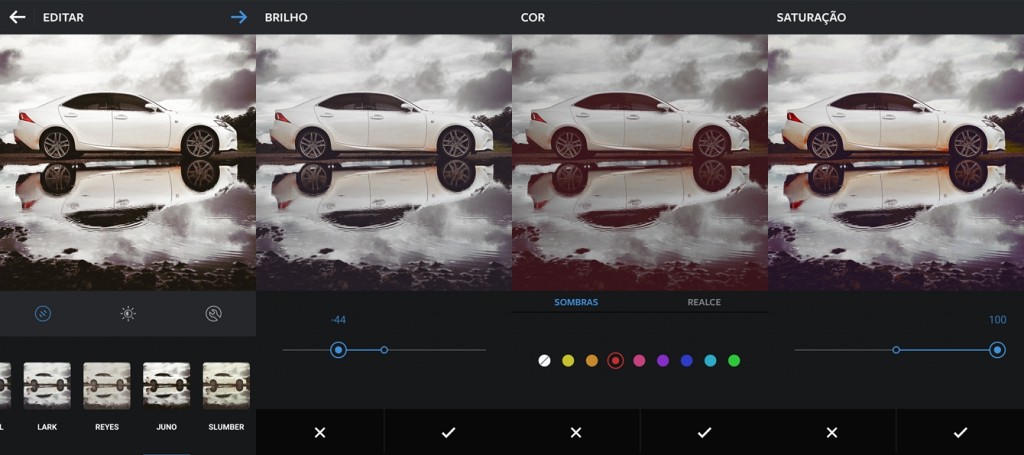Open the wrench tools icon
1024x455 pixels.
point(213,314)
